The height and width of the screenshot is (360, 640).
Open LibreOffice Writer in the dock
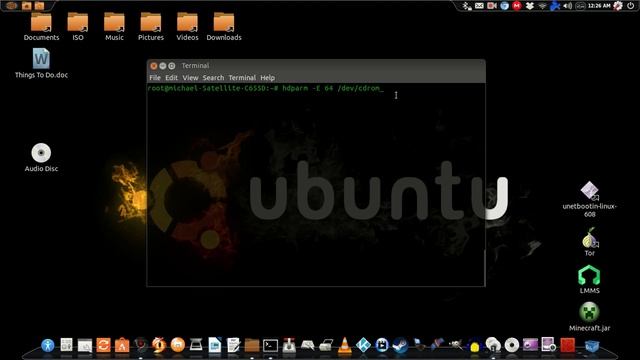point(214,345)
